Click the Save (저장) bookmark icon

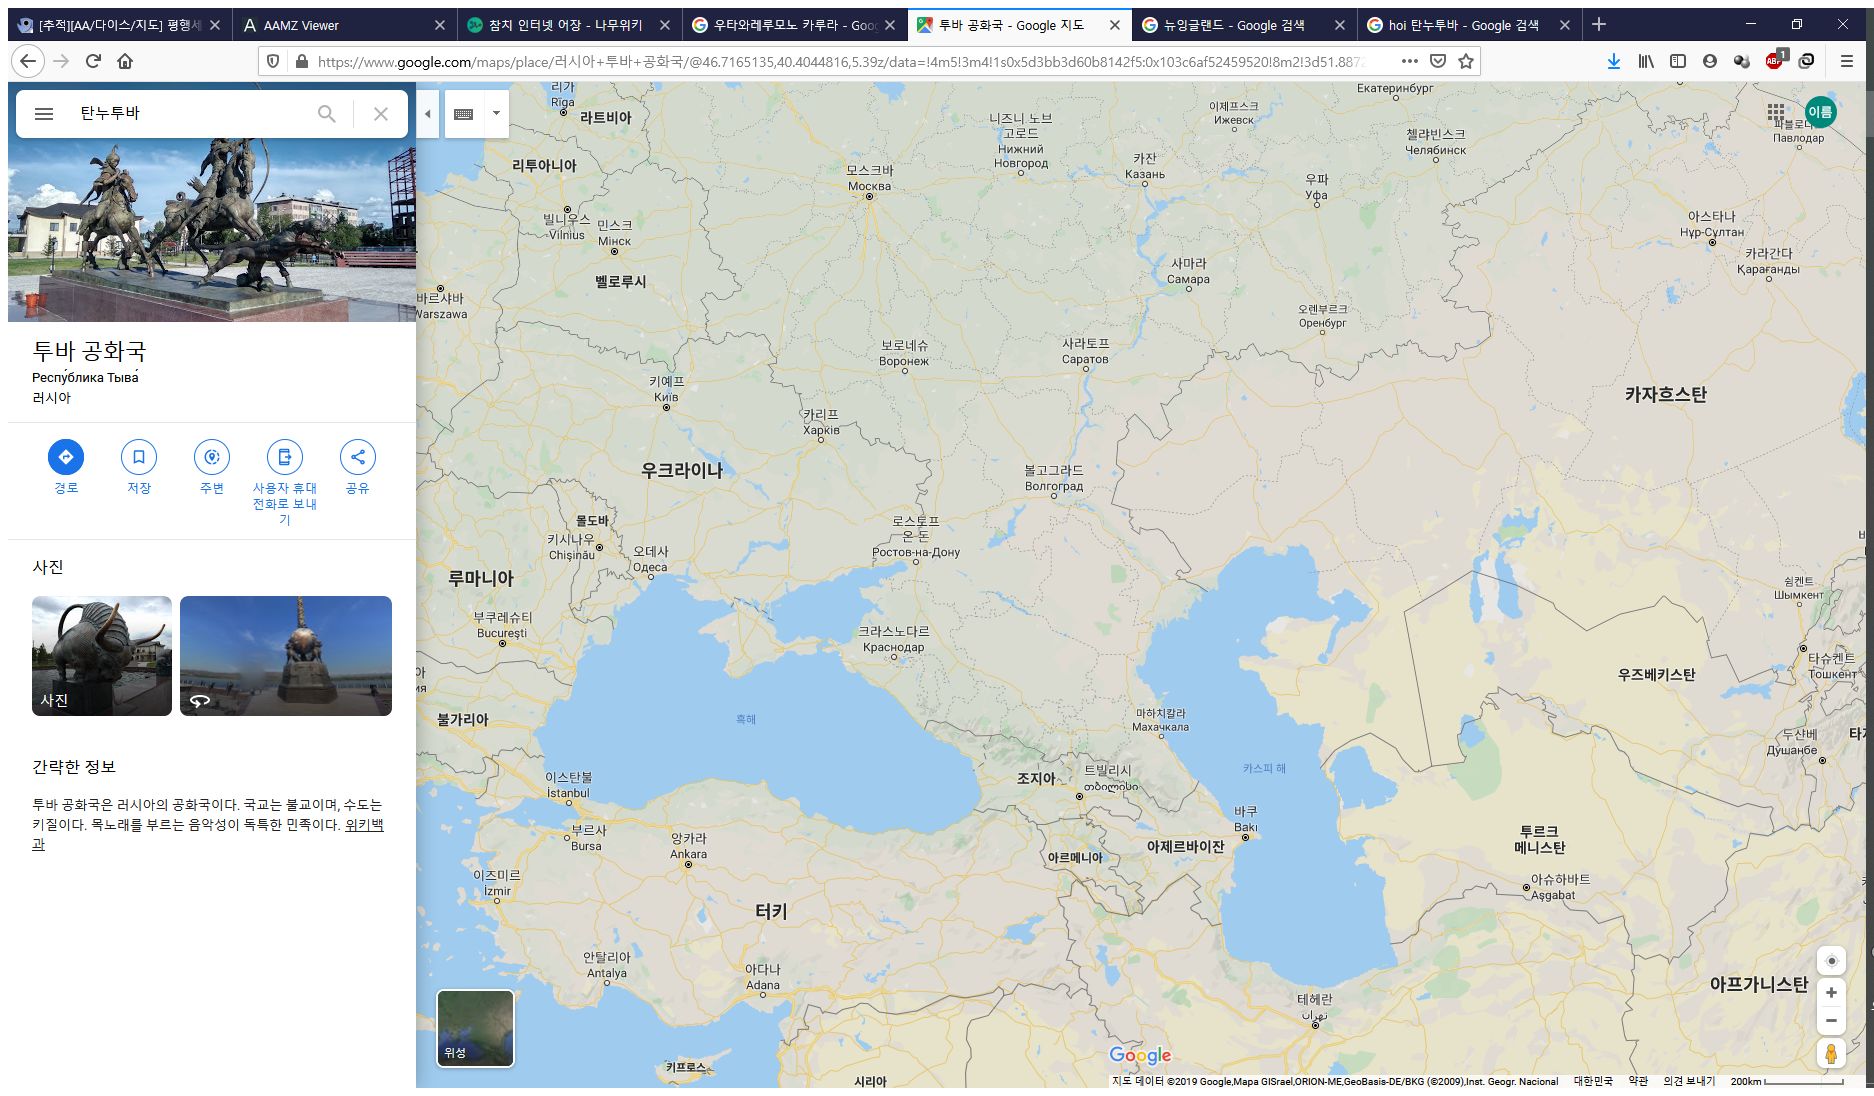pos(139,457)
